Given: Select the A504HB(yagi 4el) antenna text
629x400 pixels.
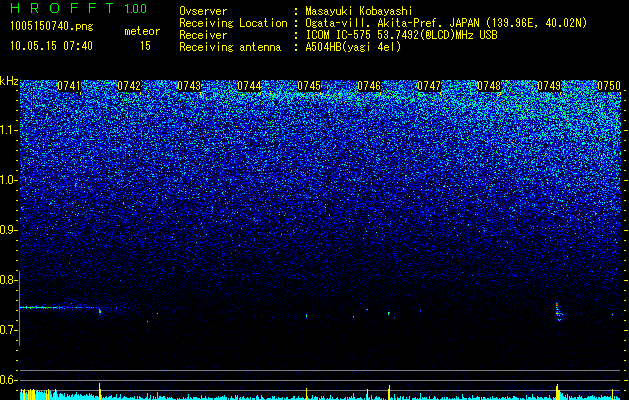Looking at the screenshot, I should (353, 47).
